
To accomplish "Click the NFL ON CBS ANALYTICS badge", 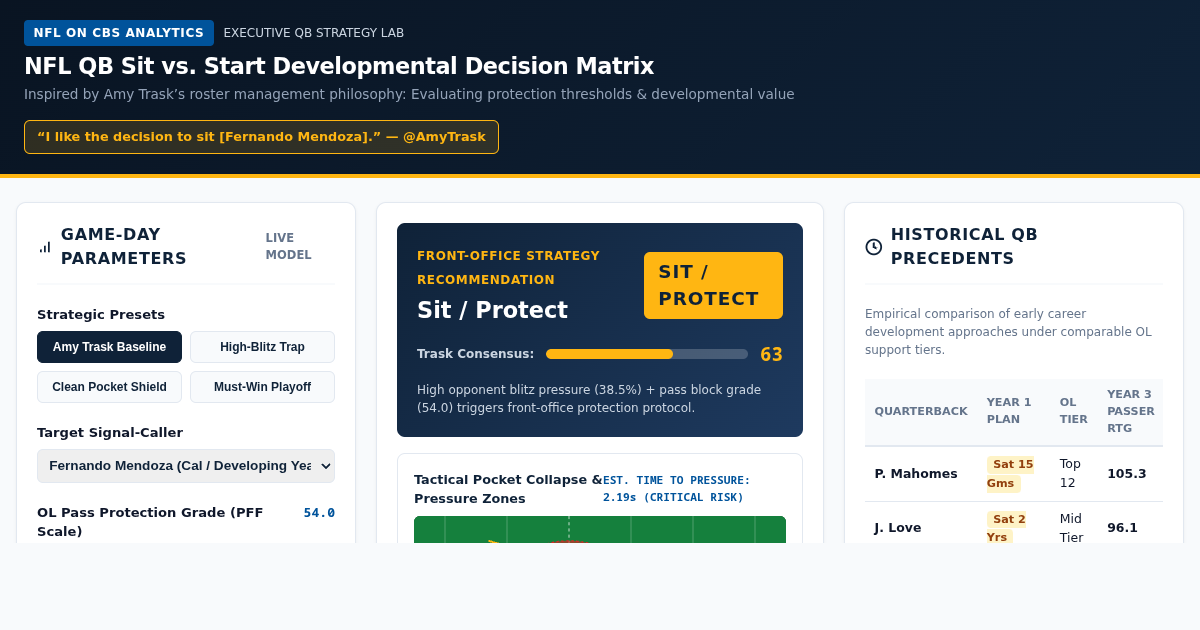I will click(x=119, y=33).
